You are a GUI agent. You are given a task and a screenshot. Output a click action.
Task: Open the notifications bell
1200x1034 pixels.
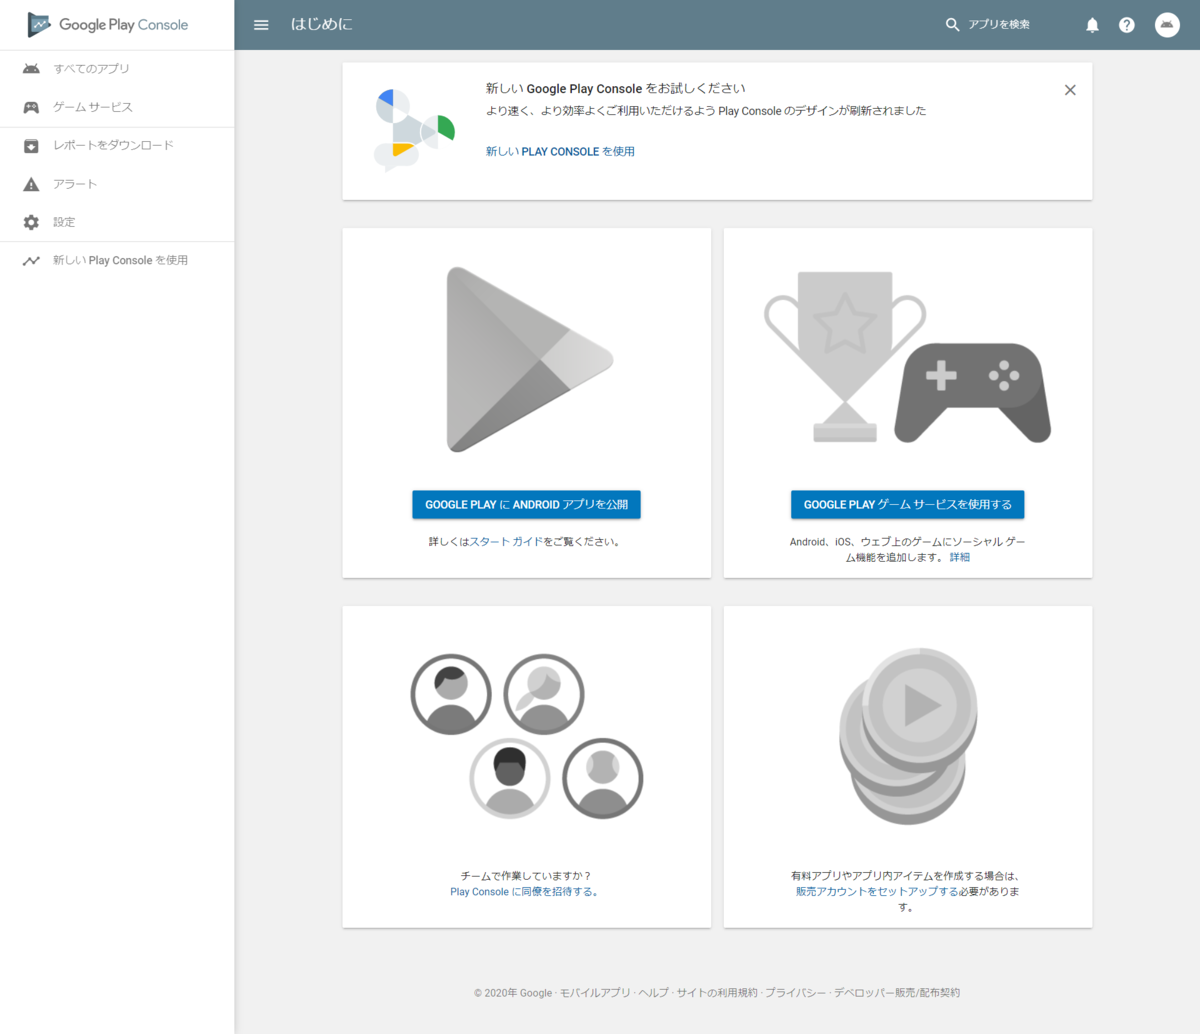point(1092,25)
